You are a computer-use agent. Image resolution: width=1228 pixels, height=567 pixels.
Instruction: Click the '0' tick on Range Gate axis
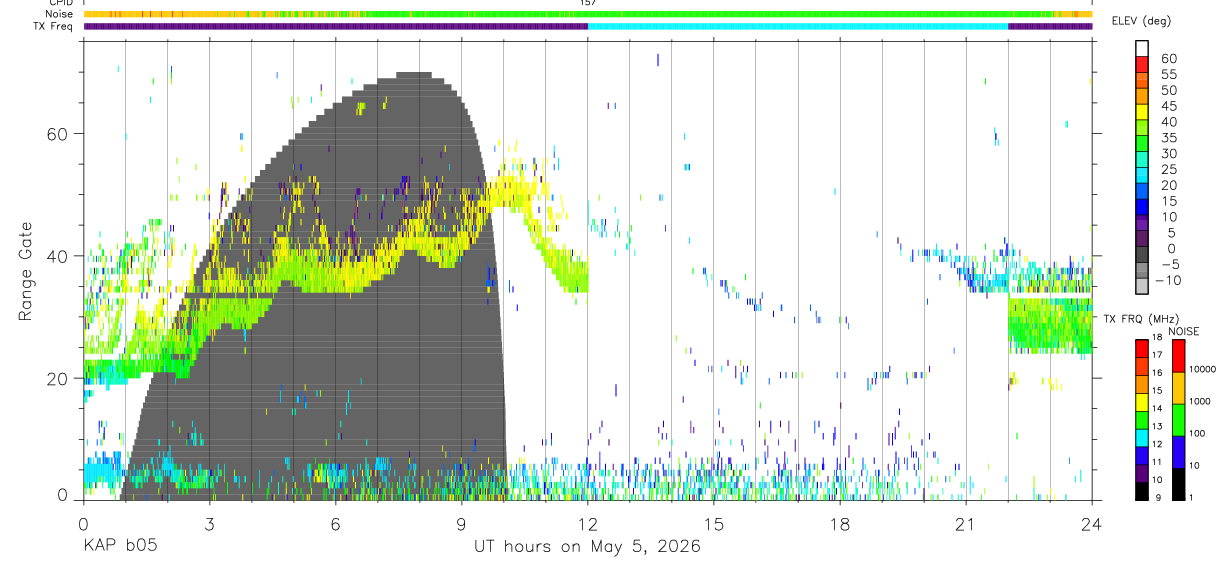coord(62,494)
